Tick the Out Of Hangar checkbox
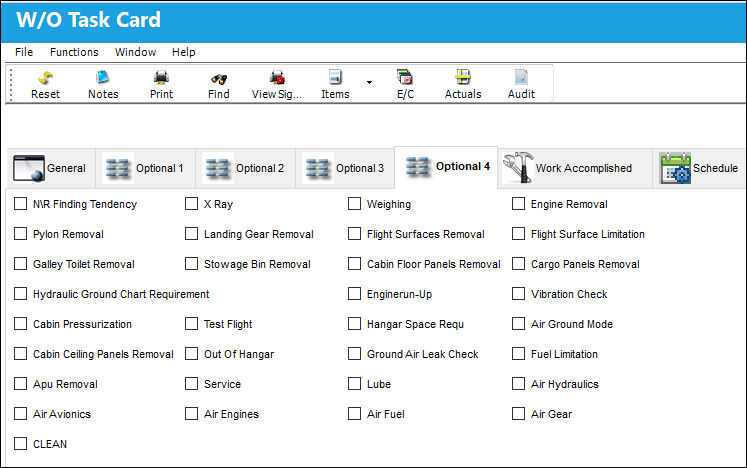Viewport: 747px width, 468px height. click(192, 354)
